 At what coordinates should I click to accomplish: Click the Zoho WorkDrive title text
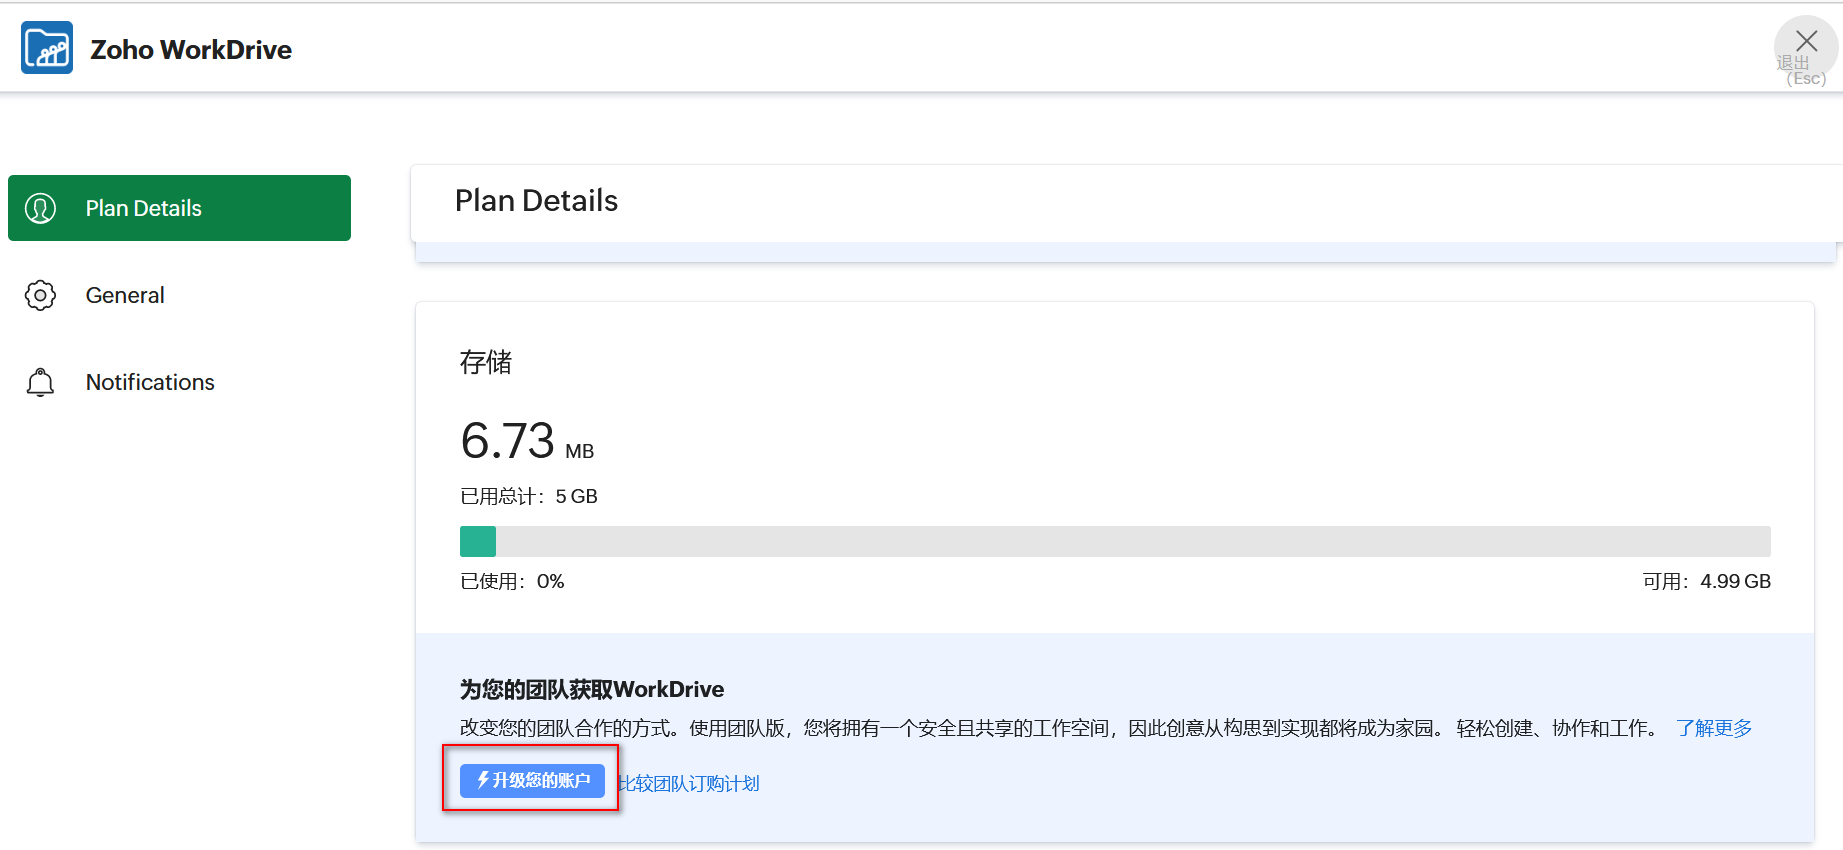tap(191, 50)
